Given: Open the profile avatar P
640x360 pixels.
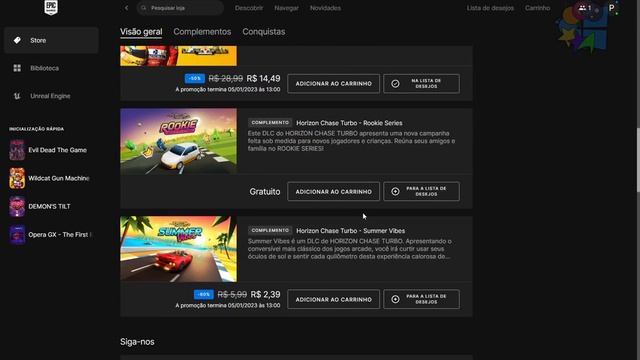Looking at the screenshot, I should 611,8.
